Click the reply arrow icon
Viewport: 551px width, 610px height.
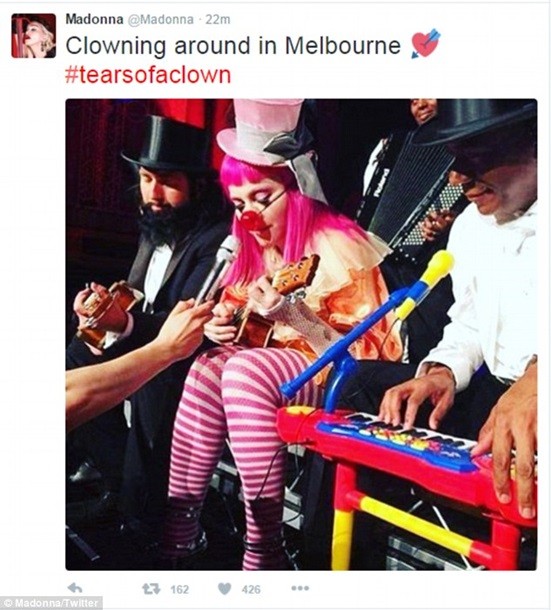[x=74, y=588]
